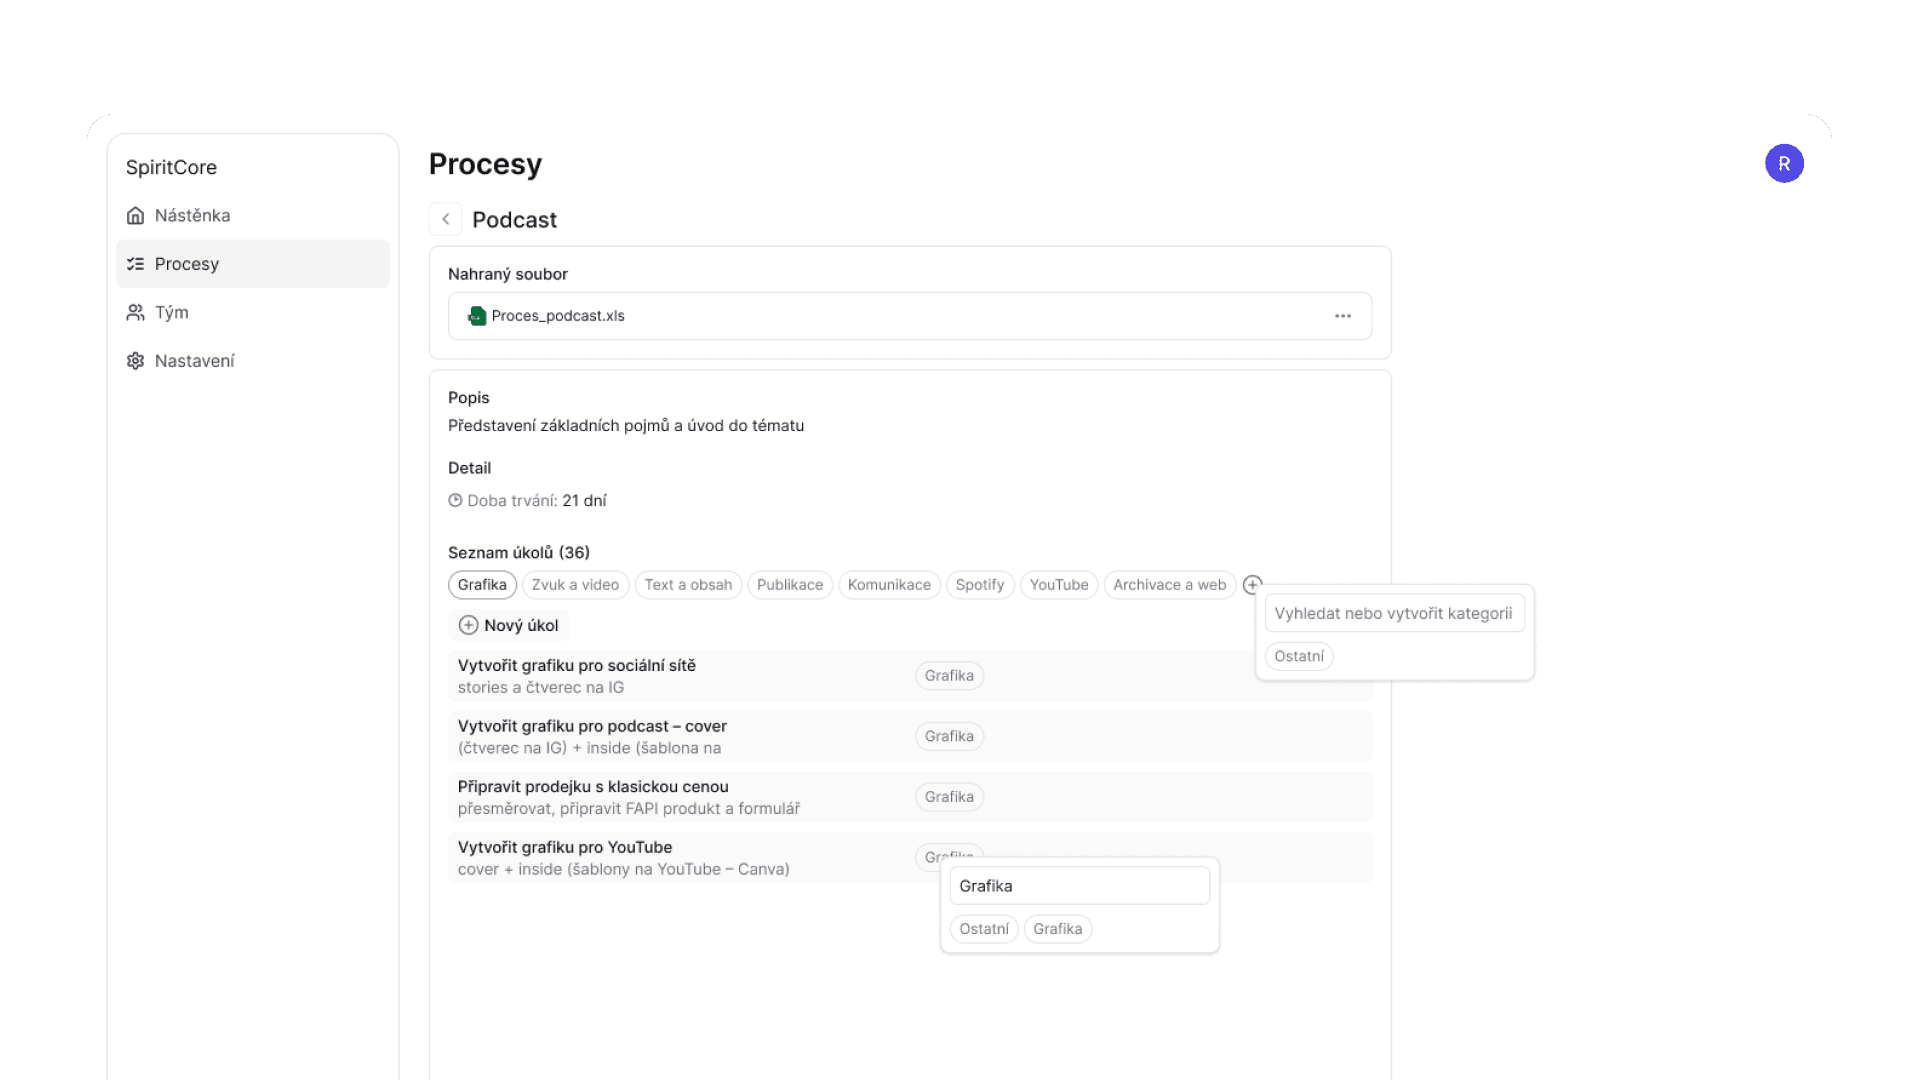Toggle the Spotify category chip
Image resolution: width=1920 pixels, height=1080 pixels.
coord(979,585)
